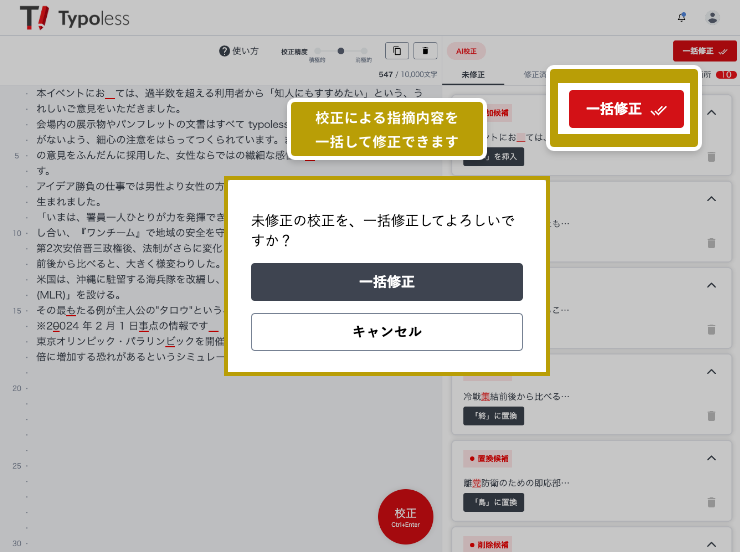Delete first suggestion via its trash icon

click(711, 157)
